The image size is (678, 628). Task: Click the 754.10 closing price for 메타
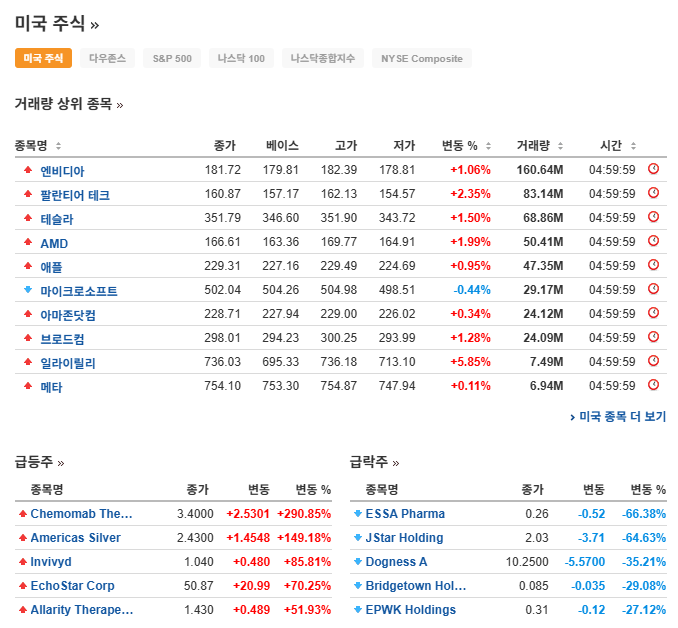pos(223,385)
